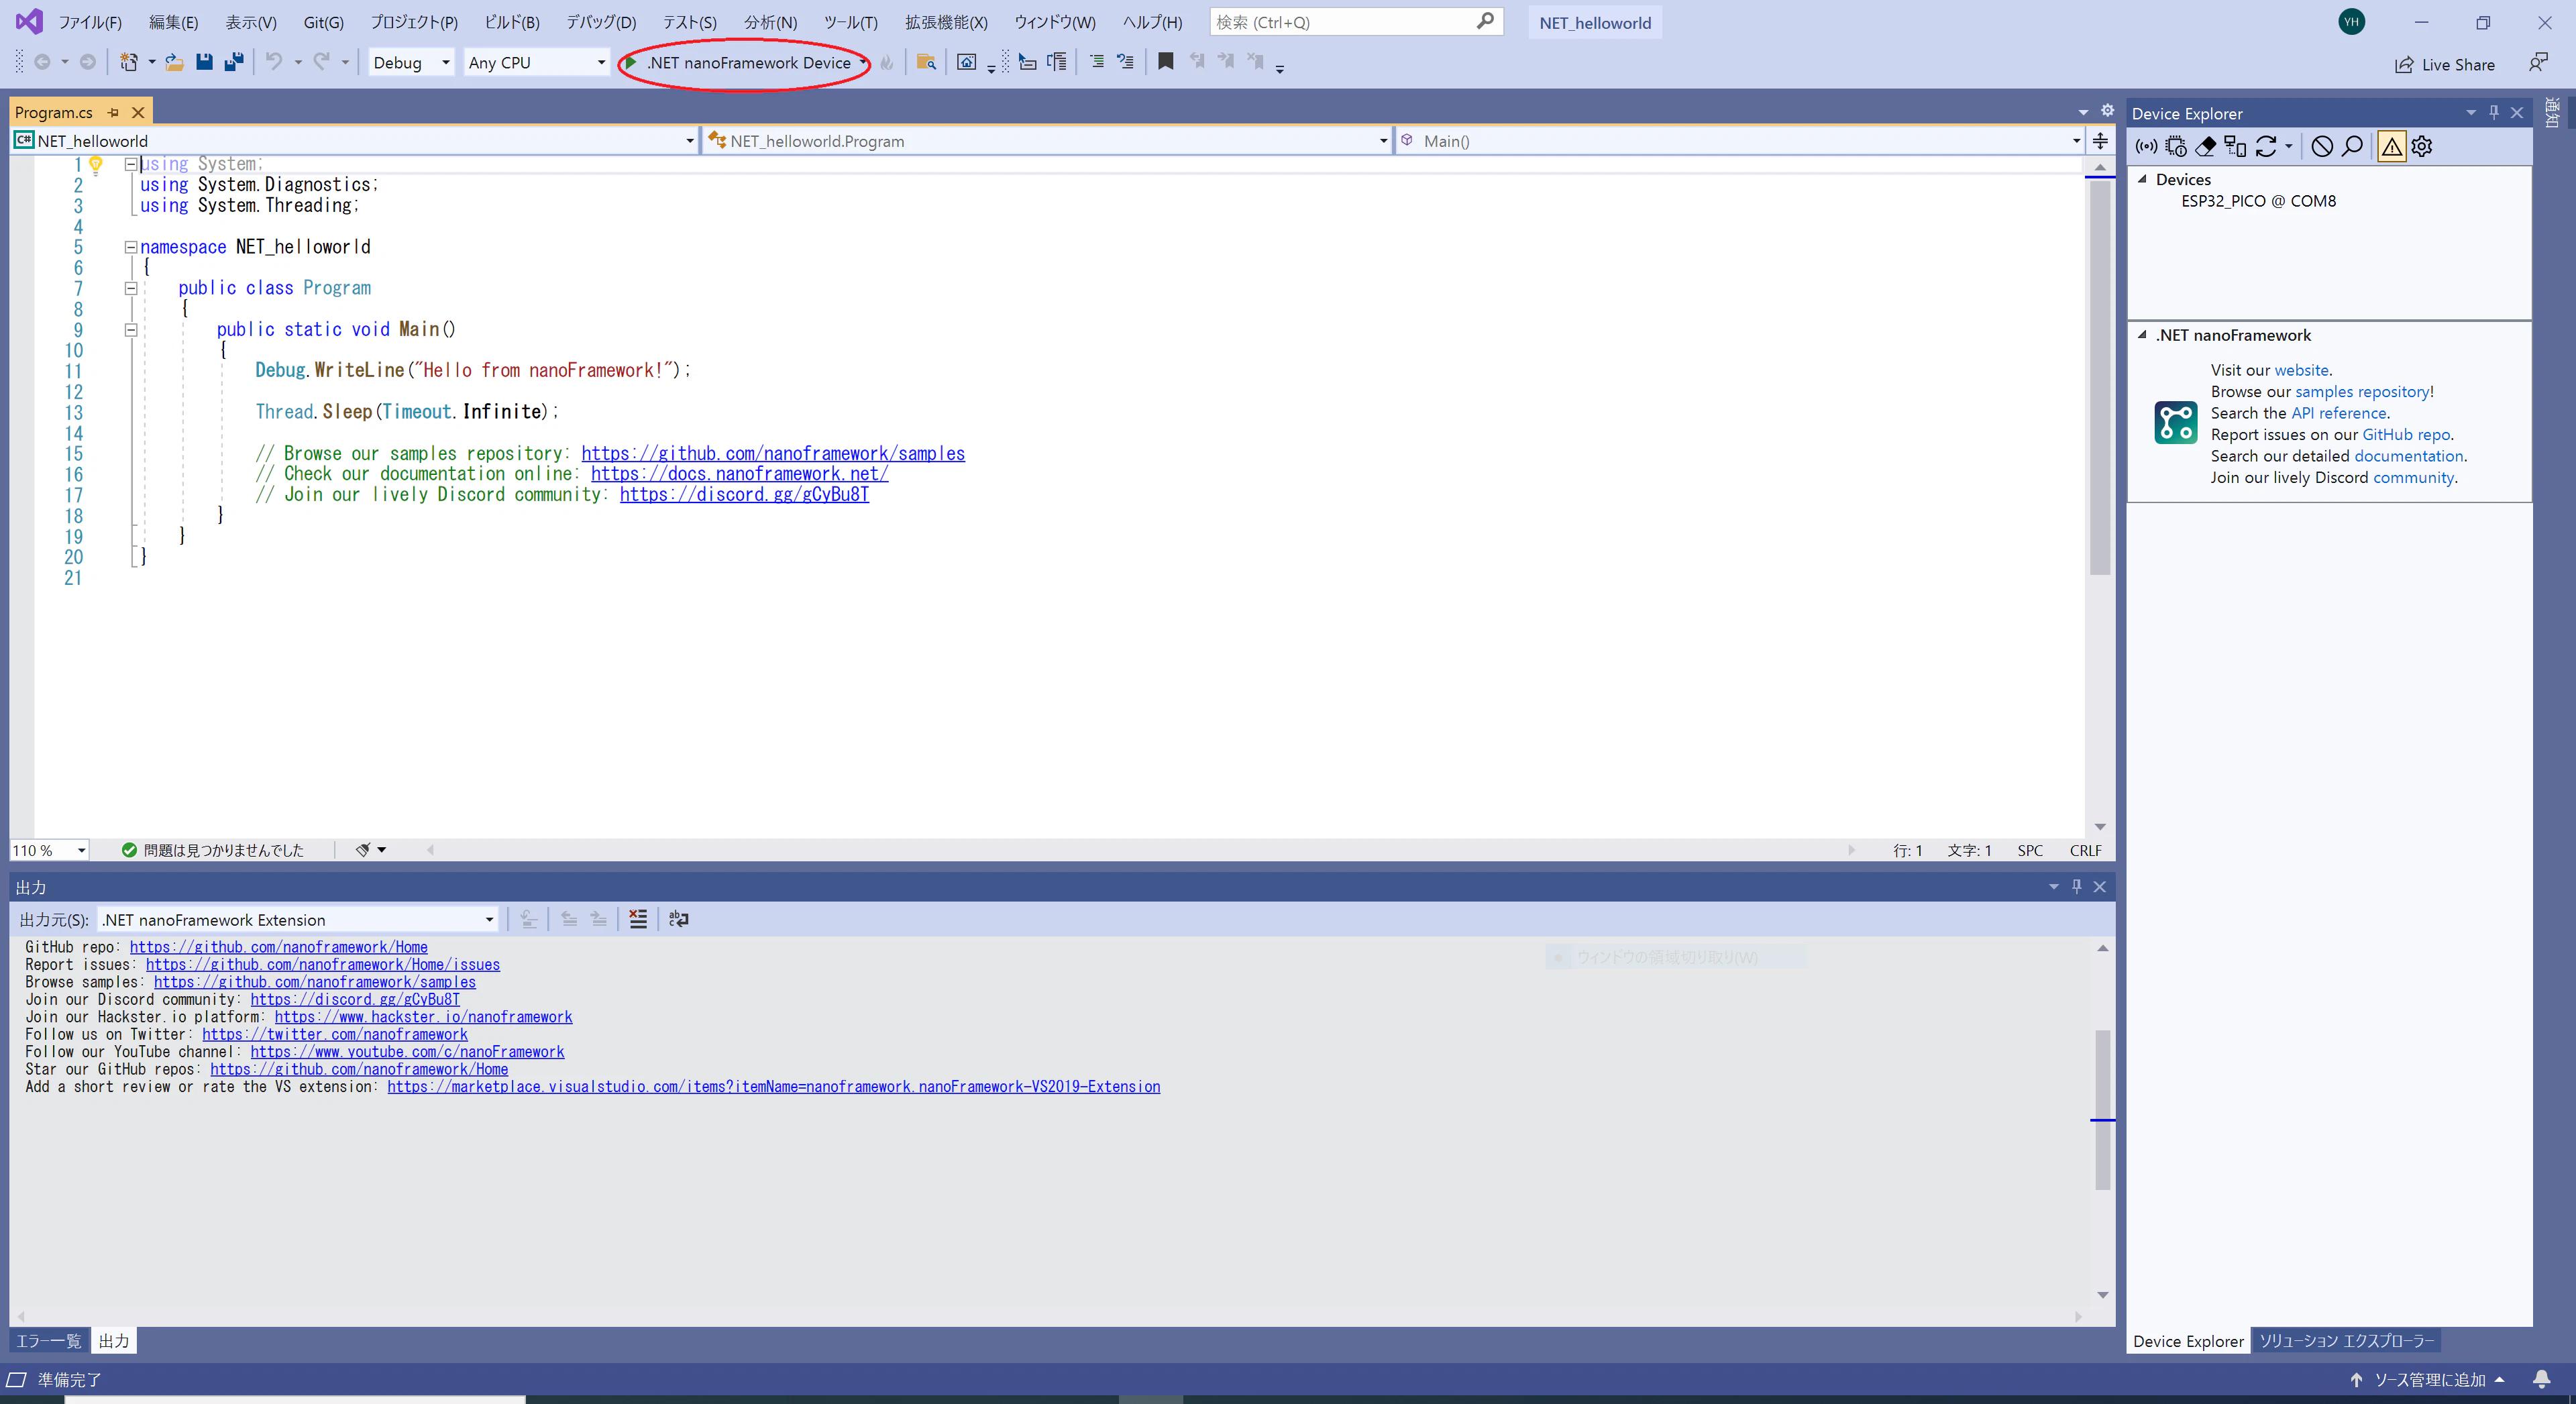The width and height of the screenshot is (2576, 1404).
Task: Open the Debug configuration dropdown
Action: pos(411,62)
